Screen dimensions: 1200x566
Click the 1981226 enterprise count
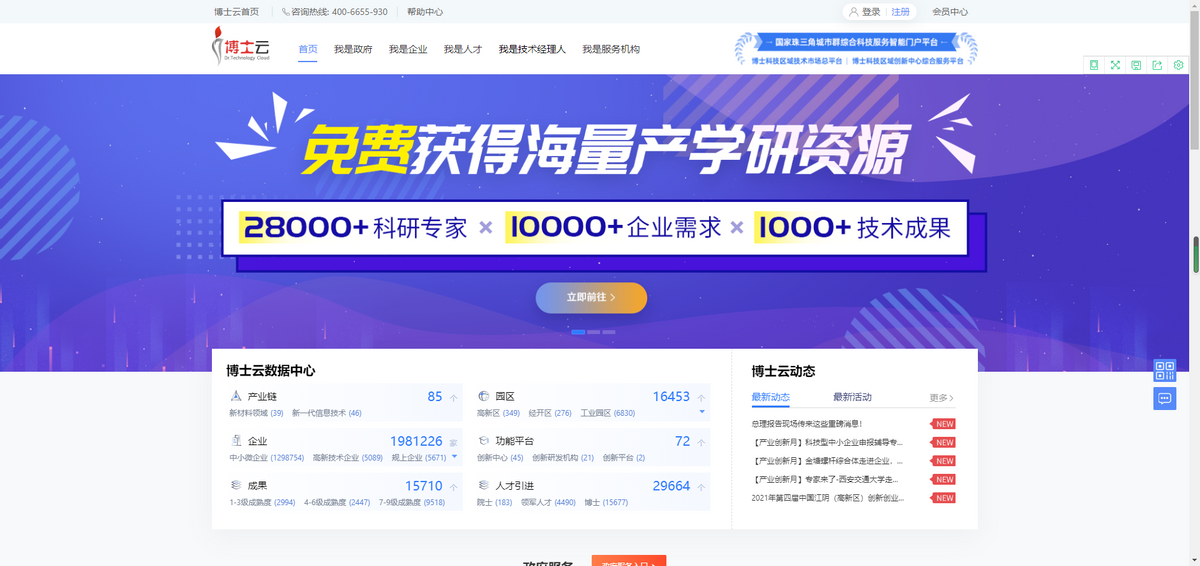coord(416,441)
